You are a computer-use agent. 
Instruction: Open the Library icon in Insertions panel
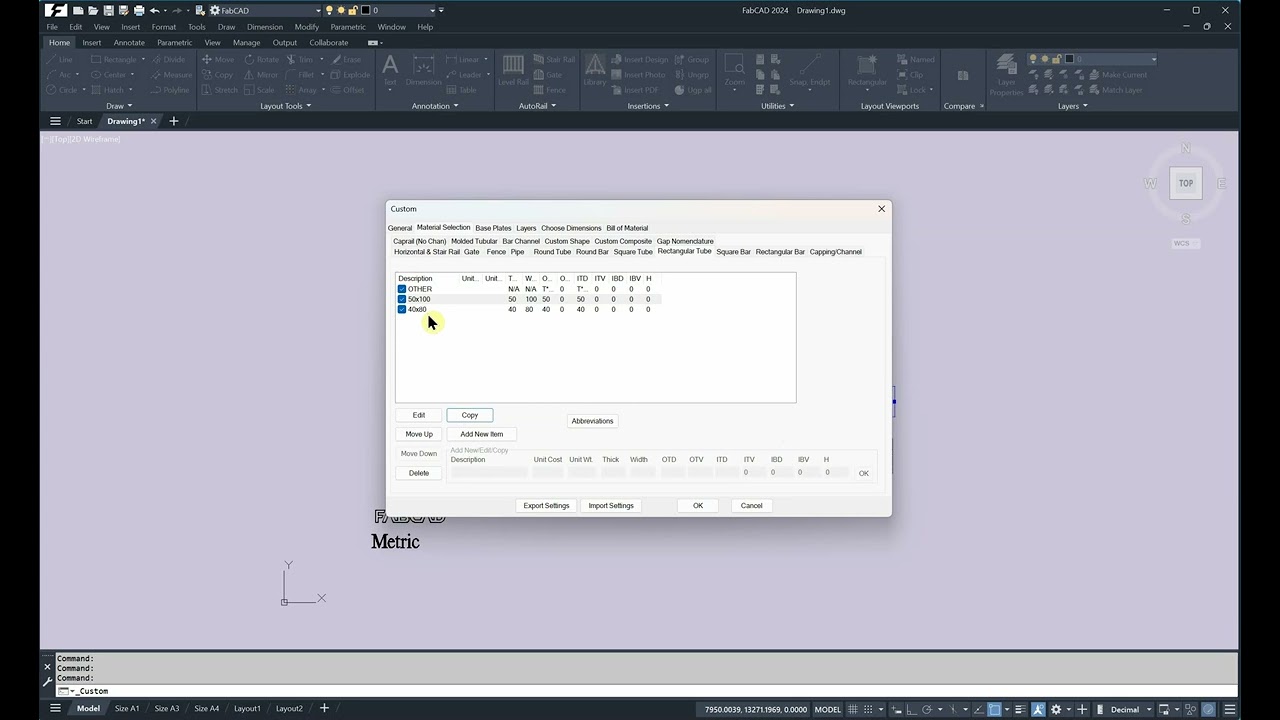[594, 72]
